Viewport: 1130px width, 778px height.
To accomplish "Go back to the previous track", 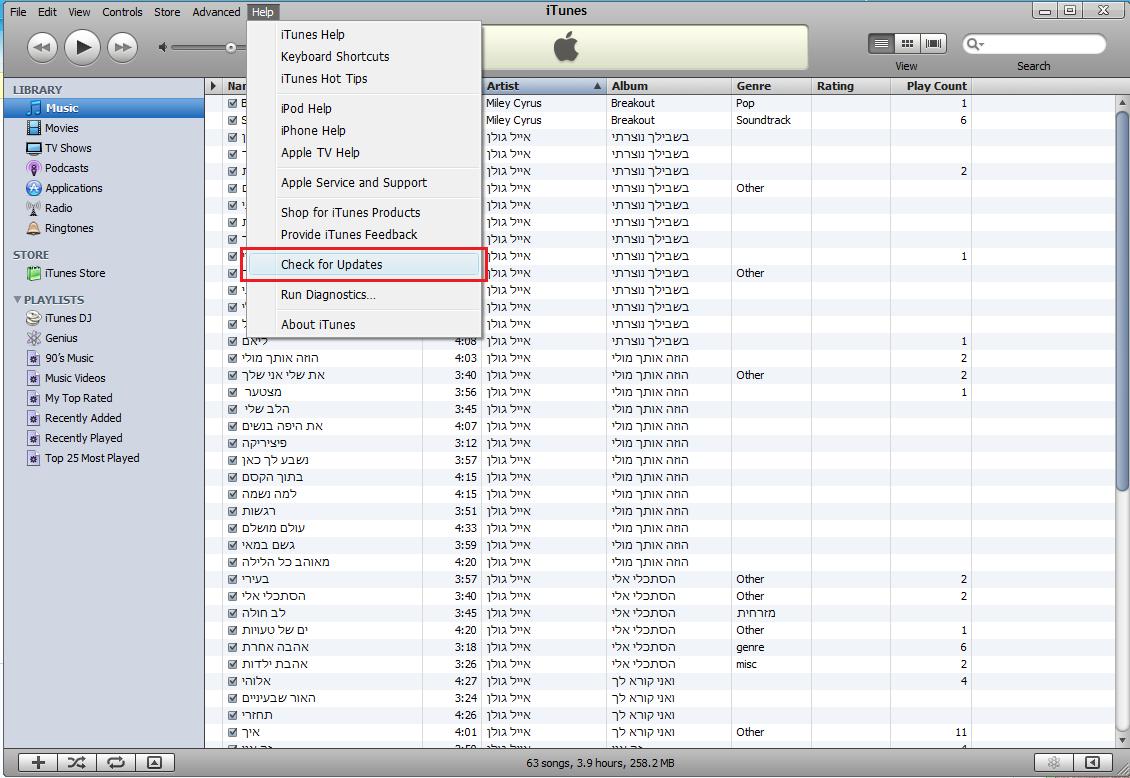I will coord(41,47).
